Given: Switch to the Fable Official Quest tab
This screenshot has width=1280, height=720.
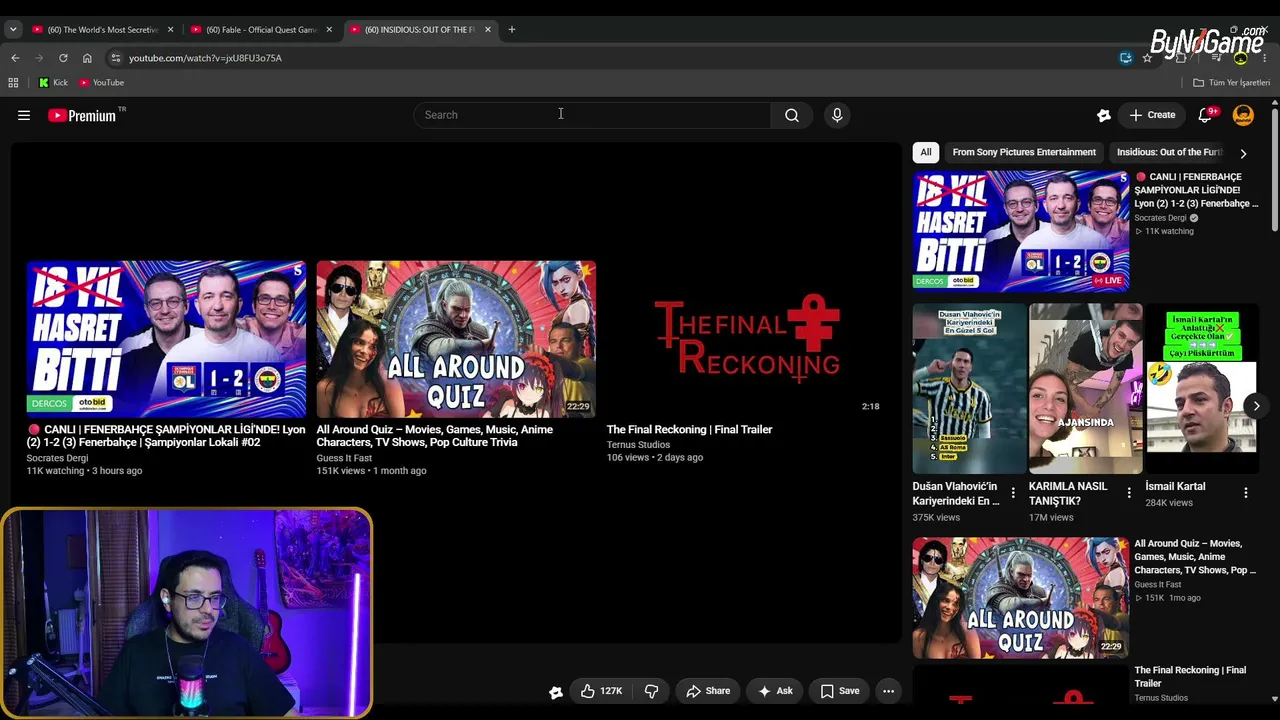Looking at the screenshot, I should click(x=262, y=30).
